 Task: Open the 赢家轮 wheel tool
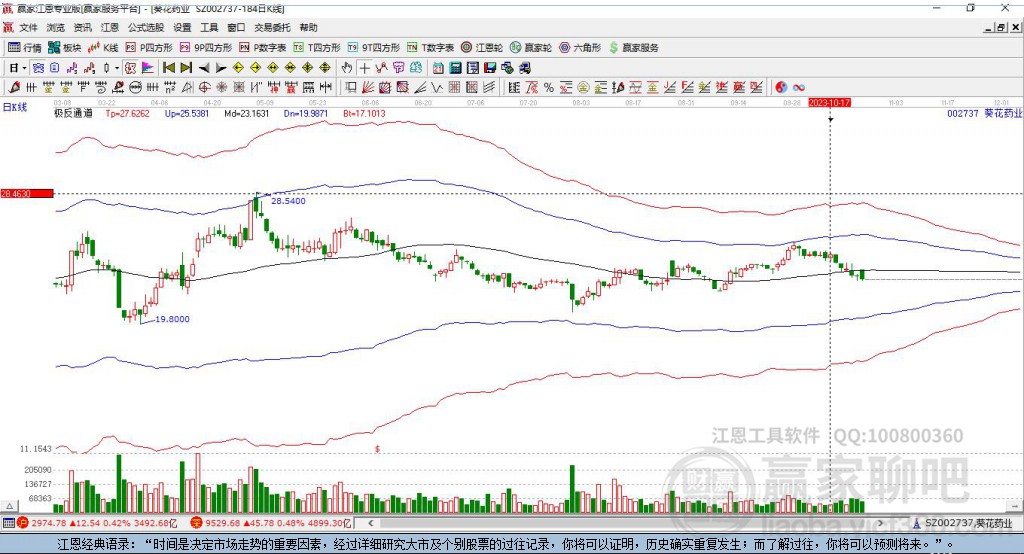(x=531, y=48)
